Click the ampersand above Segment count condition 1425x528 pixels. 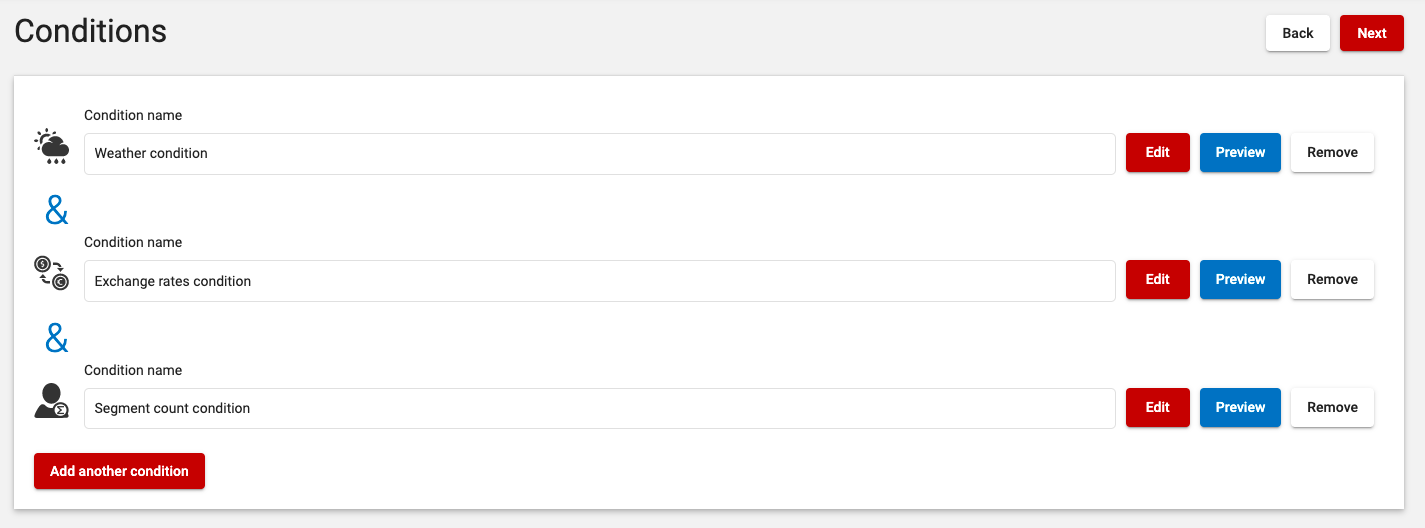click(57, 338)
